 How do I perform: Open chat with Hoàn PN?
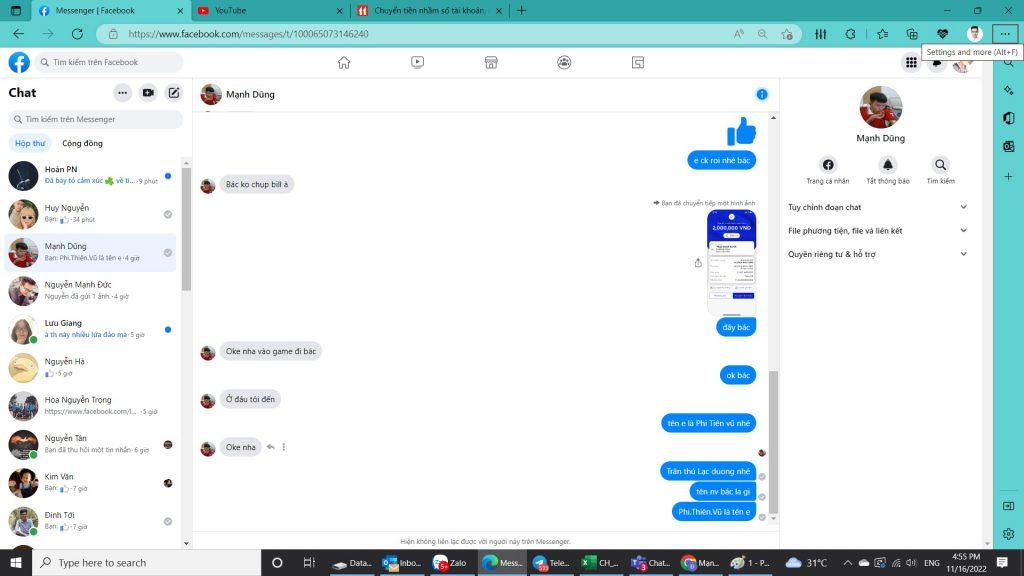point(91,175)
